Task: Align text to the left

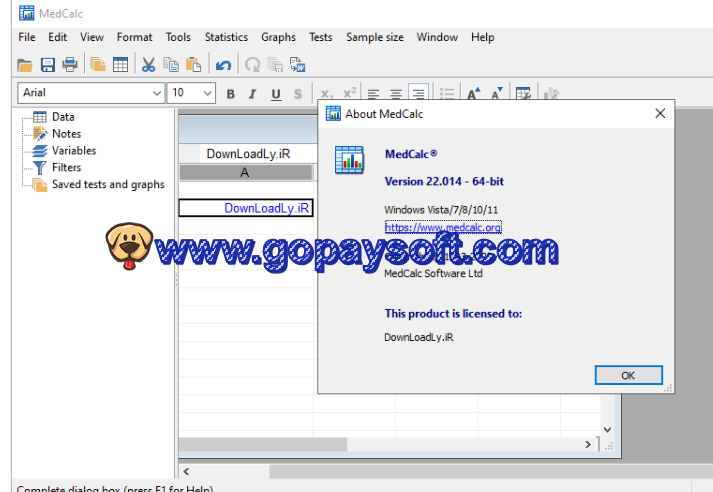Action: pyautogui.click(x=373, y=94)
